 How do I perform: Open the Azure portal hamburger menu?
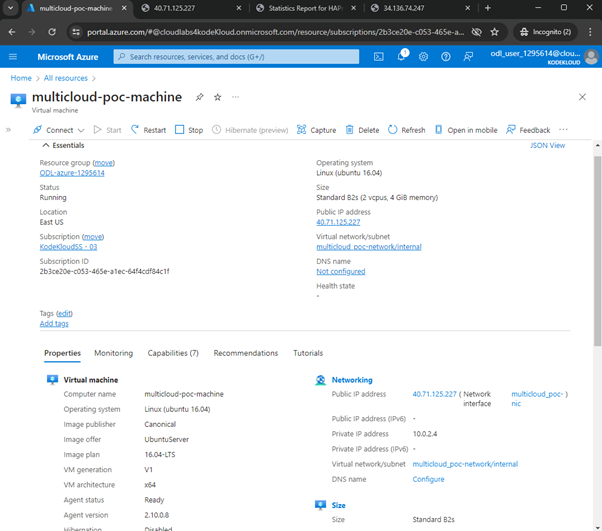click(x=14, y=57)
